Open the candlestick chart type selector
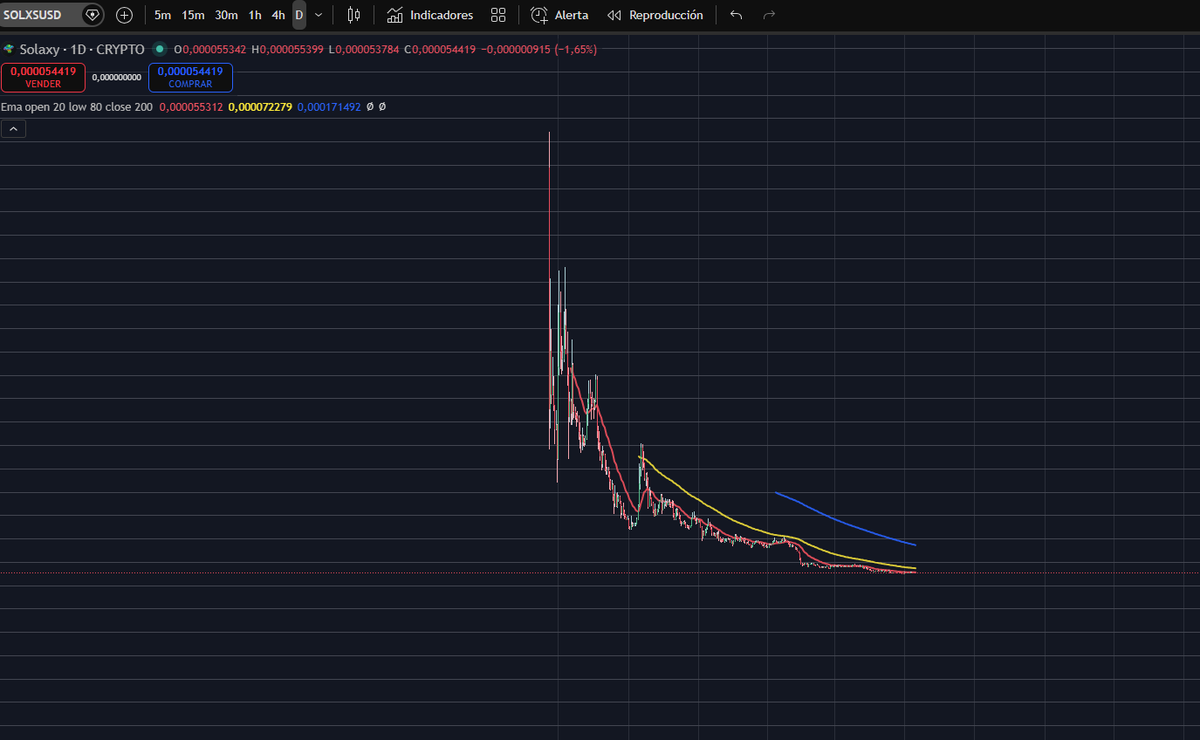This screenshot has width=1200, height=740. coord(353,15)
